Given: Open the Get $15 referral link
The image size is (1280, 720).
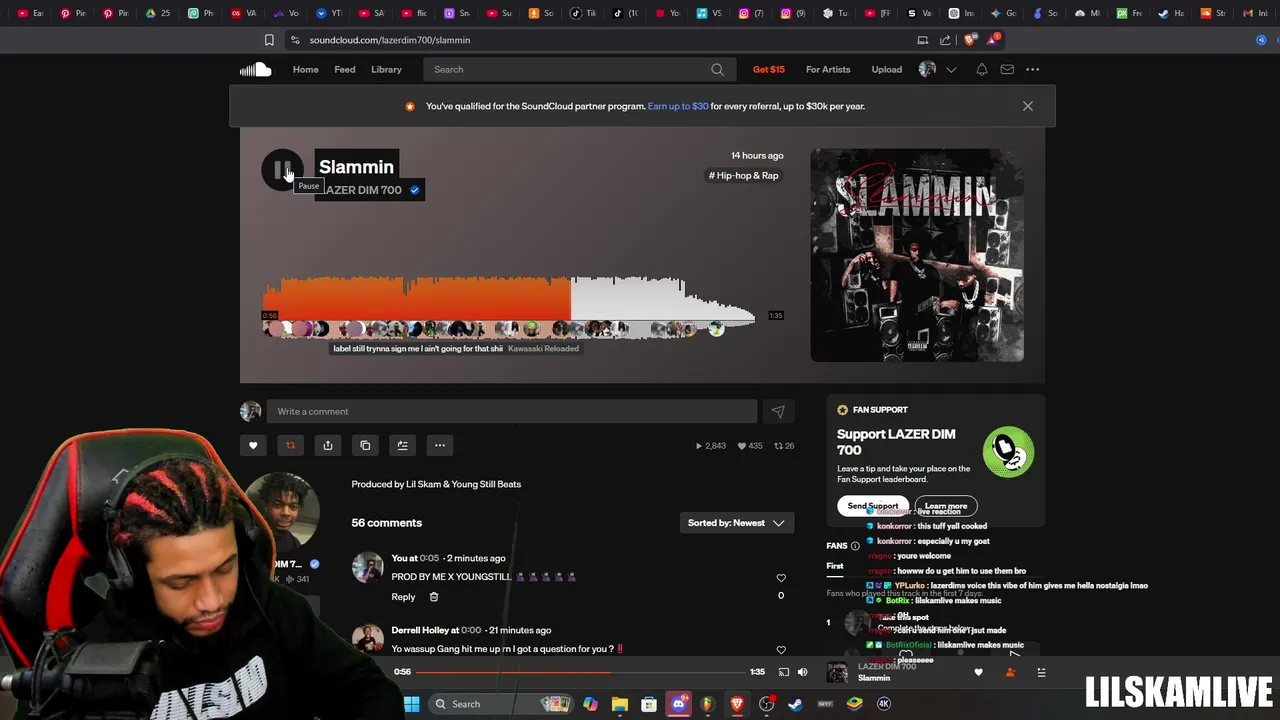Looking at the screenshot, I should pos(769,69).
